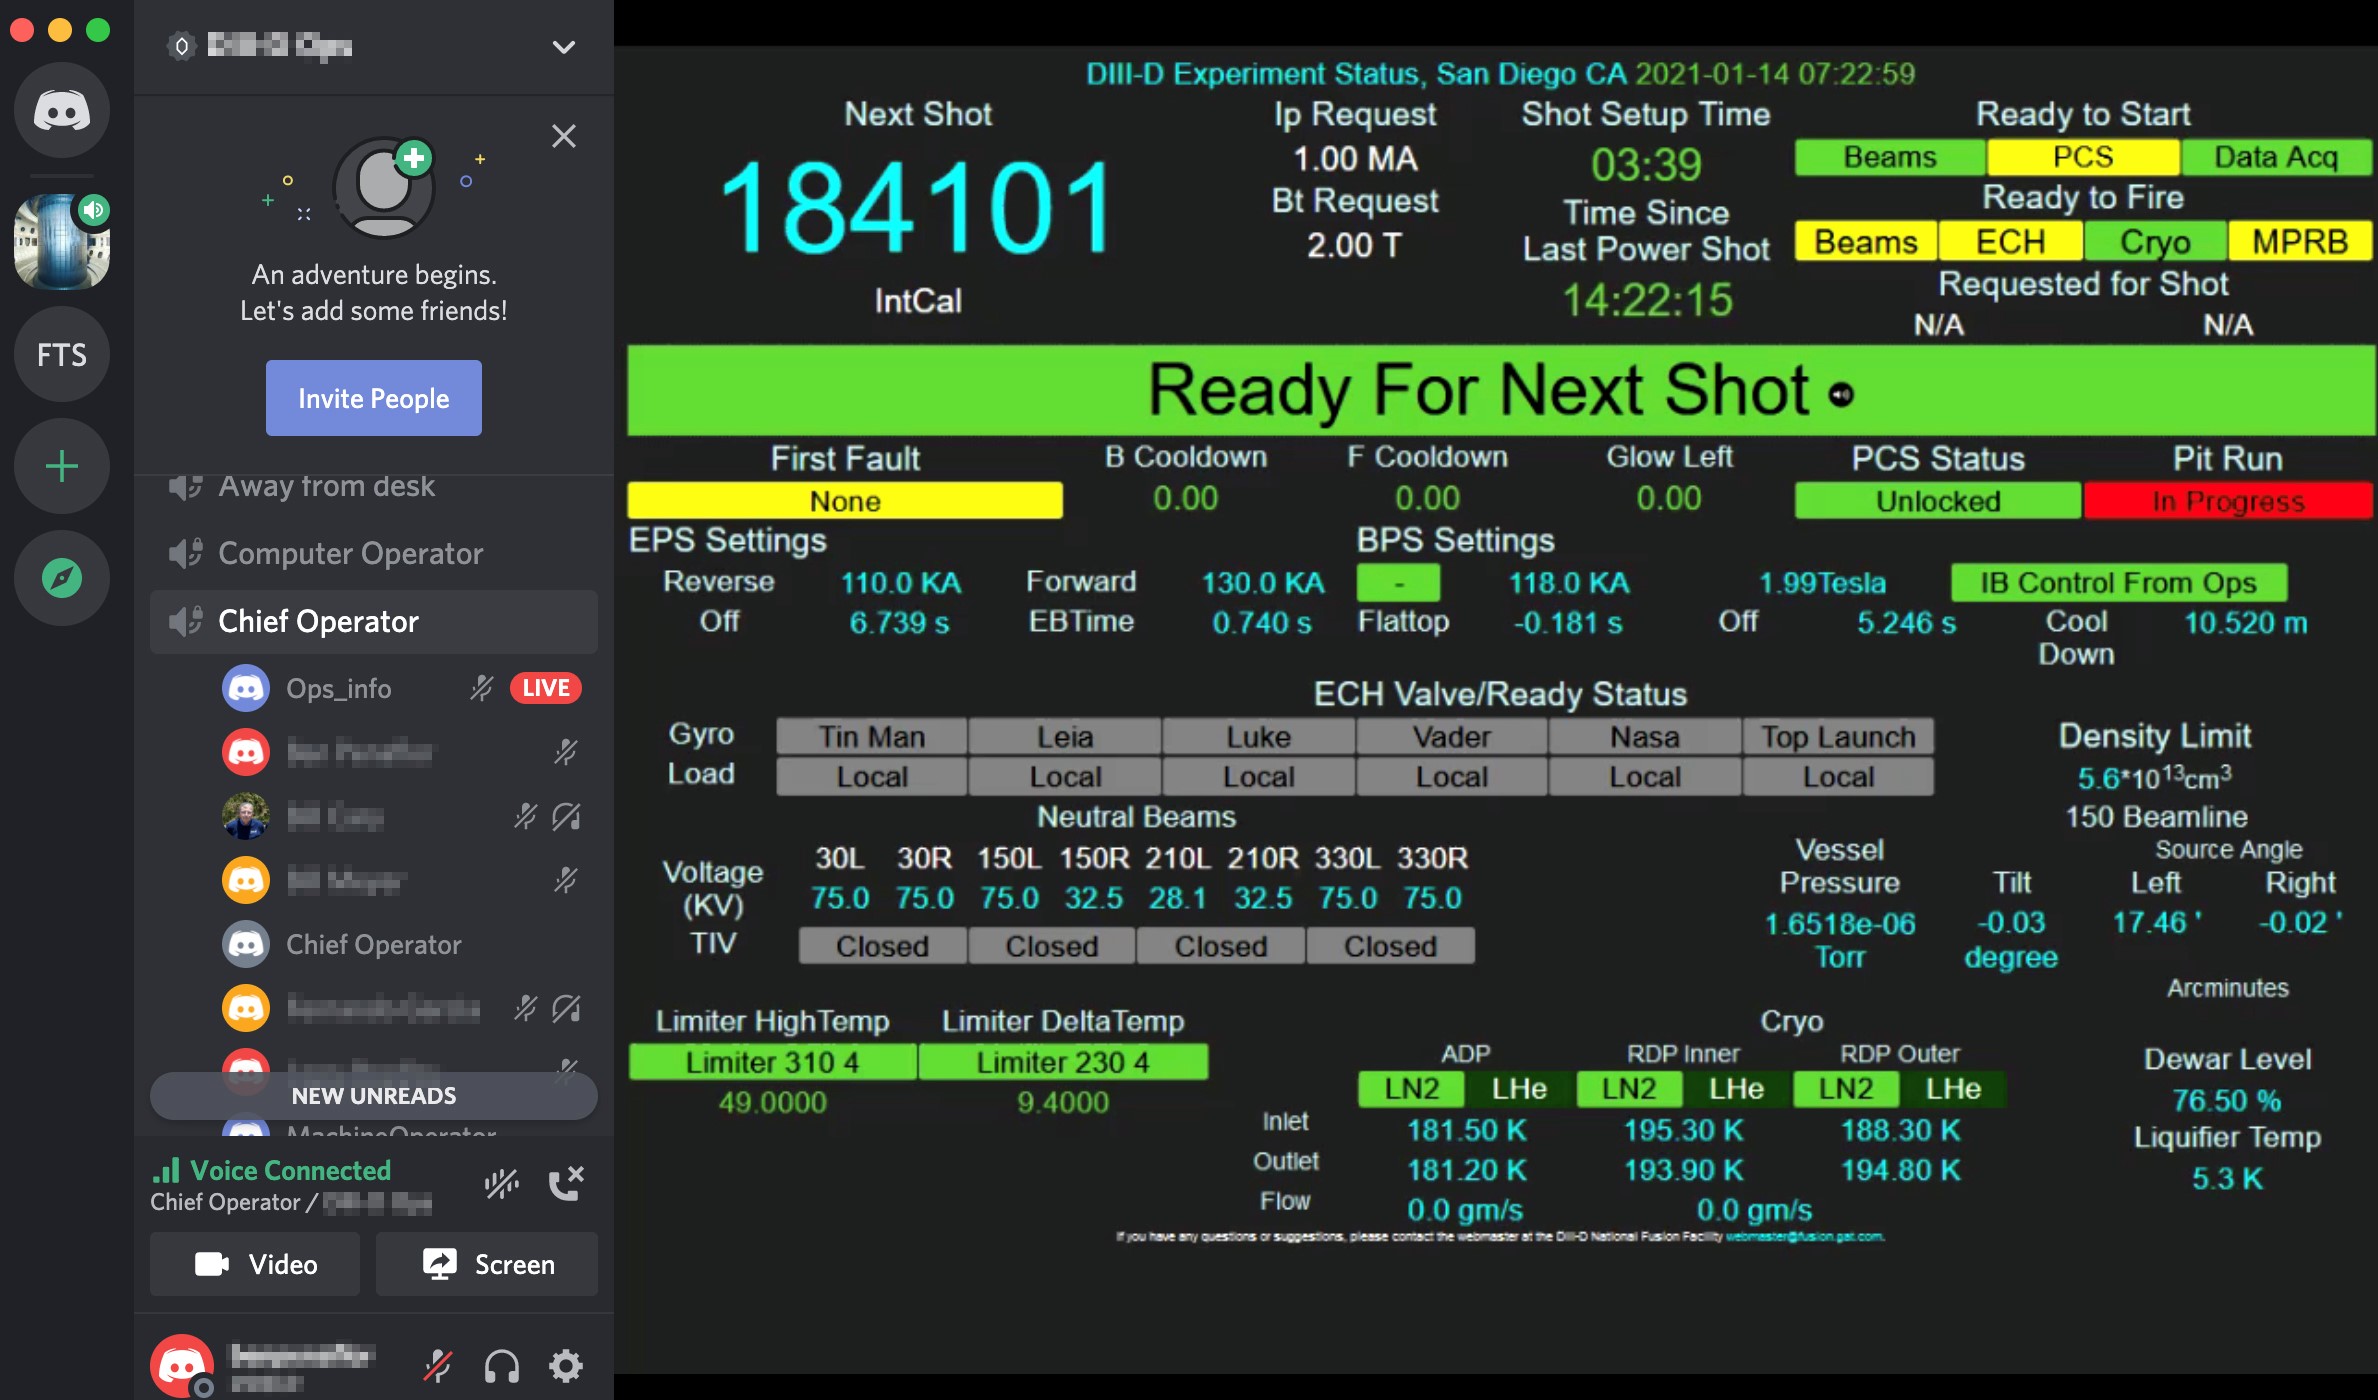This screenshot has width=2378, height=1400.
Task: Start Screen share button
Action: pyautogui.click(x=487, y=1264)
